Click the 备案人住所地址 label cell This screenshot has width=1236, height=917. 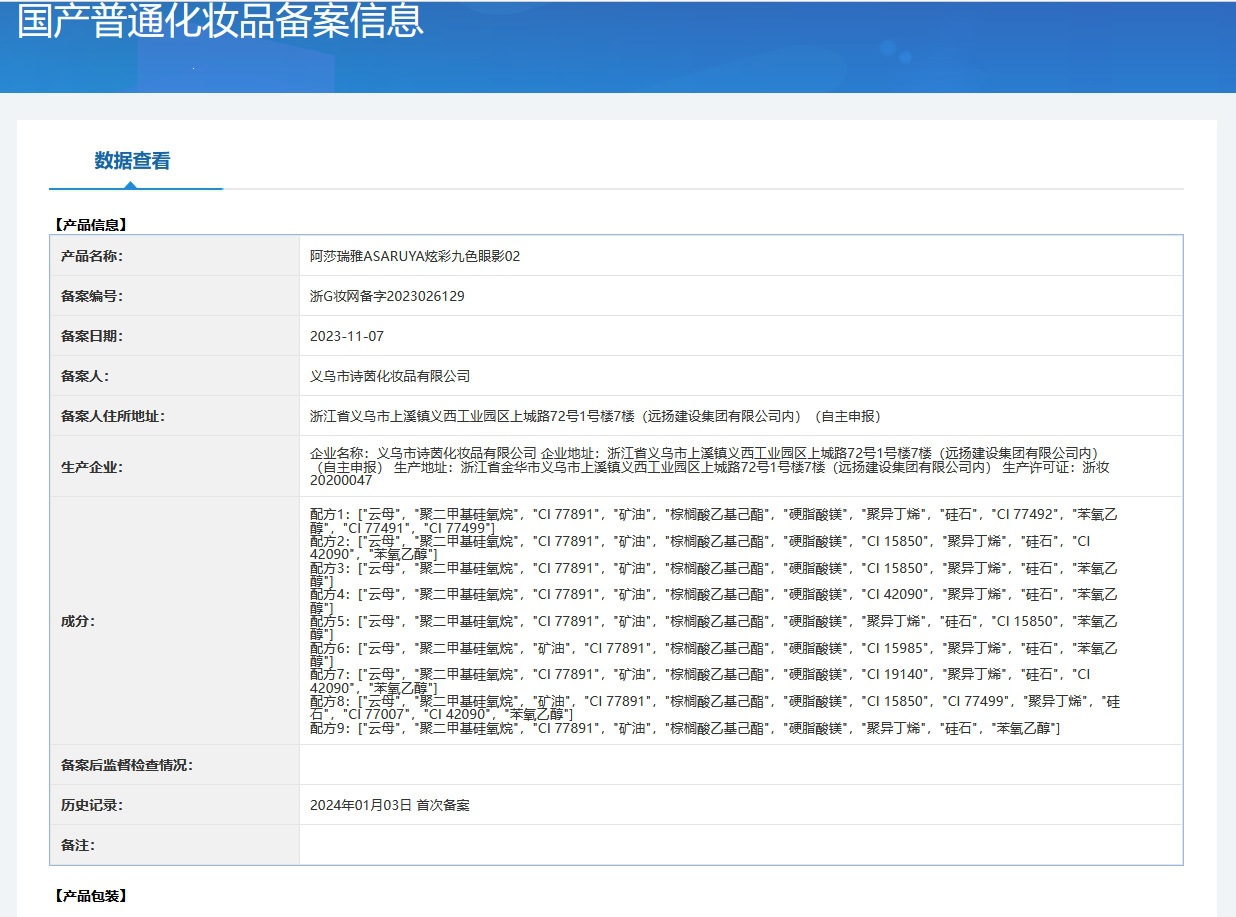(x=175, y=416)
